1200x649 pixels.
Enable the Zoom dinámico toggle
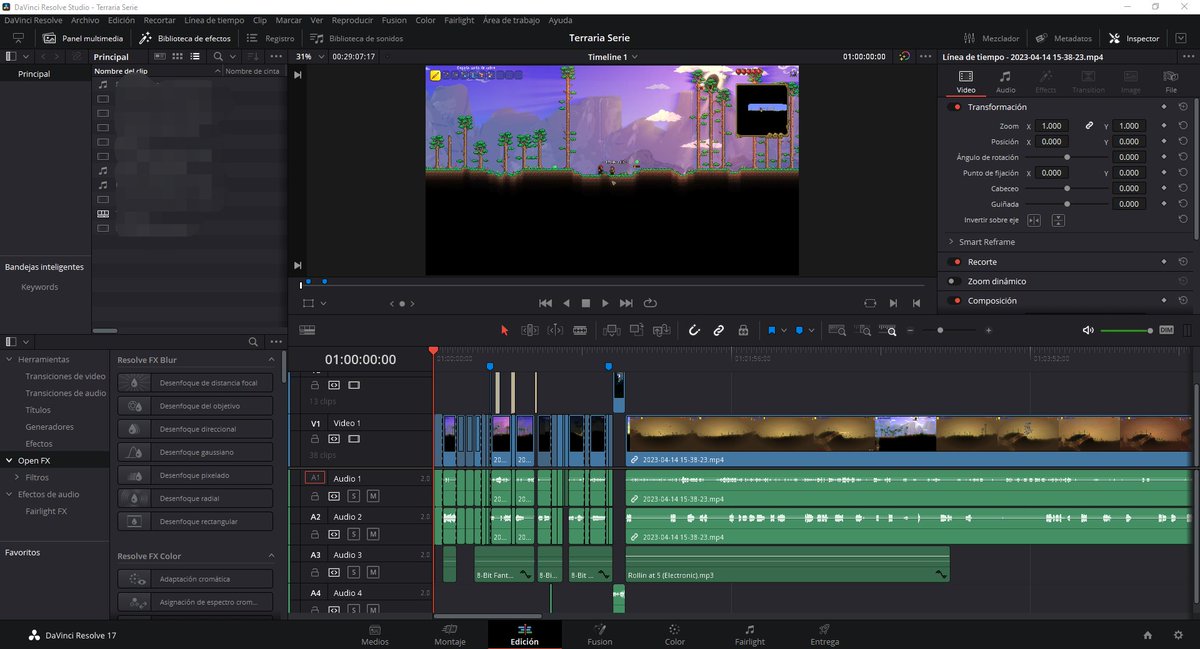coord(956,281)
